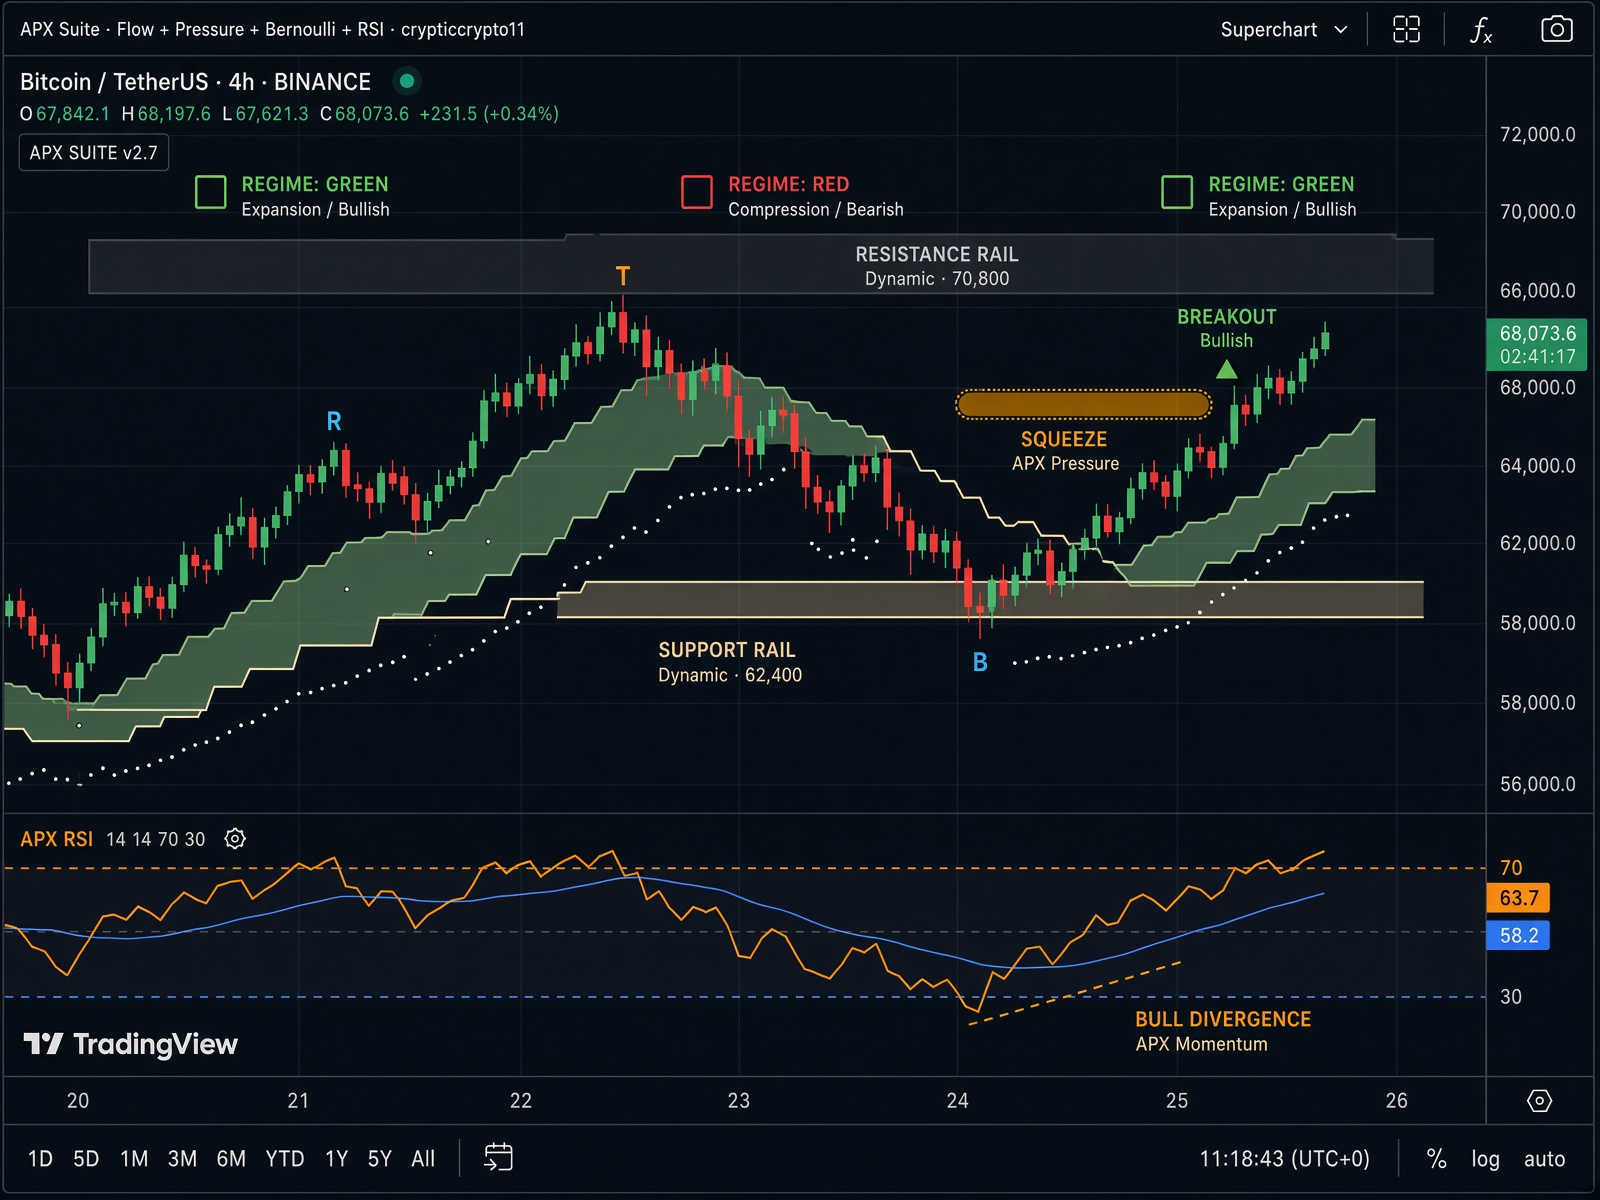Screen dimensions: 1600x1200
Task: Click the APX RSI indicator title
Action: pyautogui.click(x=57, y=839)
